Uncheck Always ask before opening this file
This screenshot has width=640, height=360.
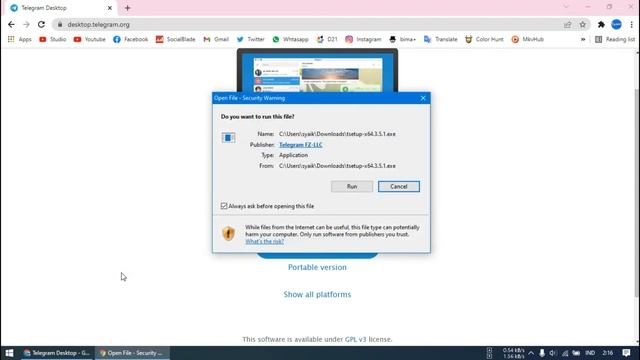pos(224,206)
